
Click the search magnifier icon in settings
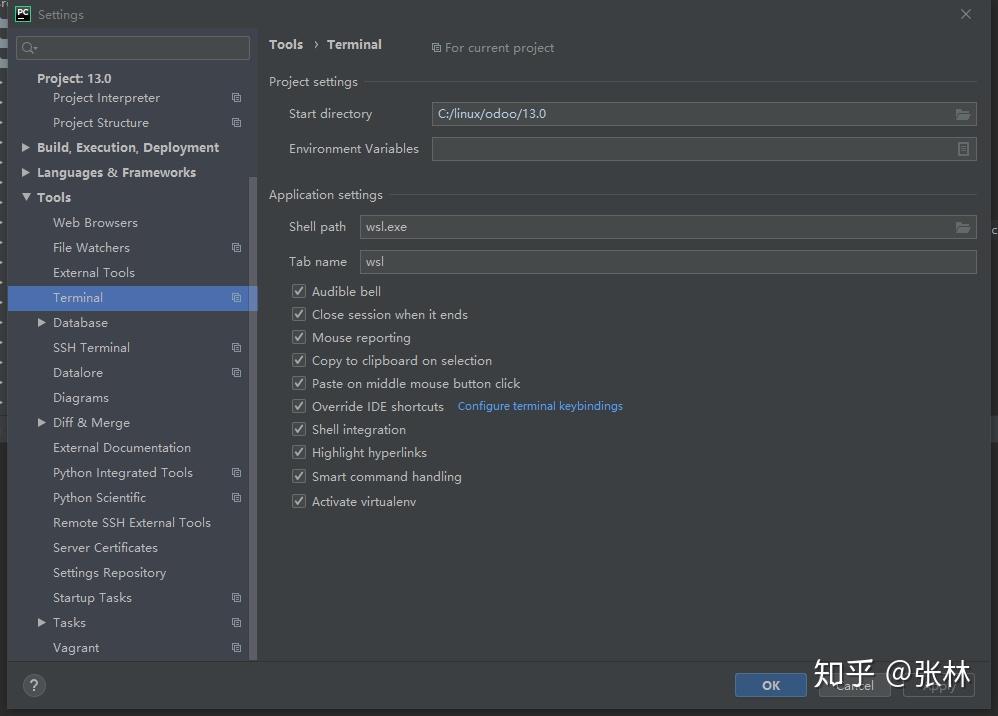click(29, 48)
